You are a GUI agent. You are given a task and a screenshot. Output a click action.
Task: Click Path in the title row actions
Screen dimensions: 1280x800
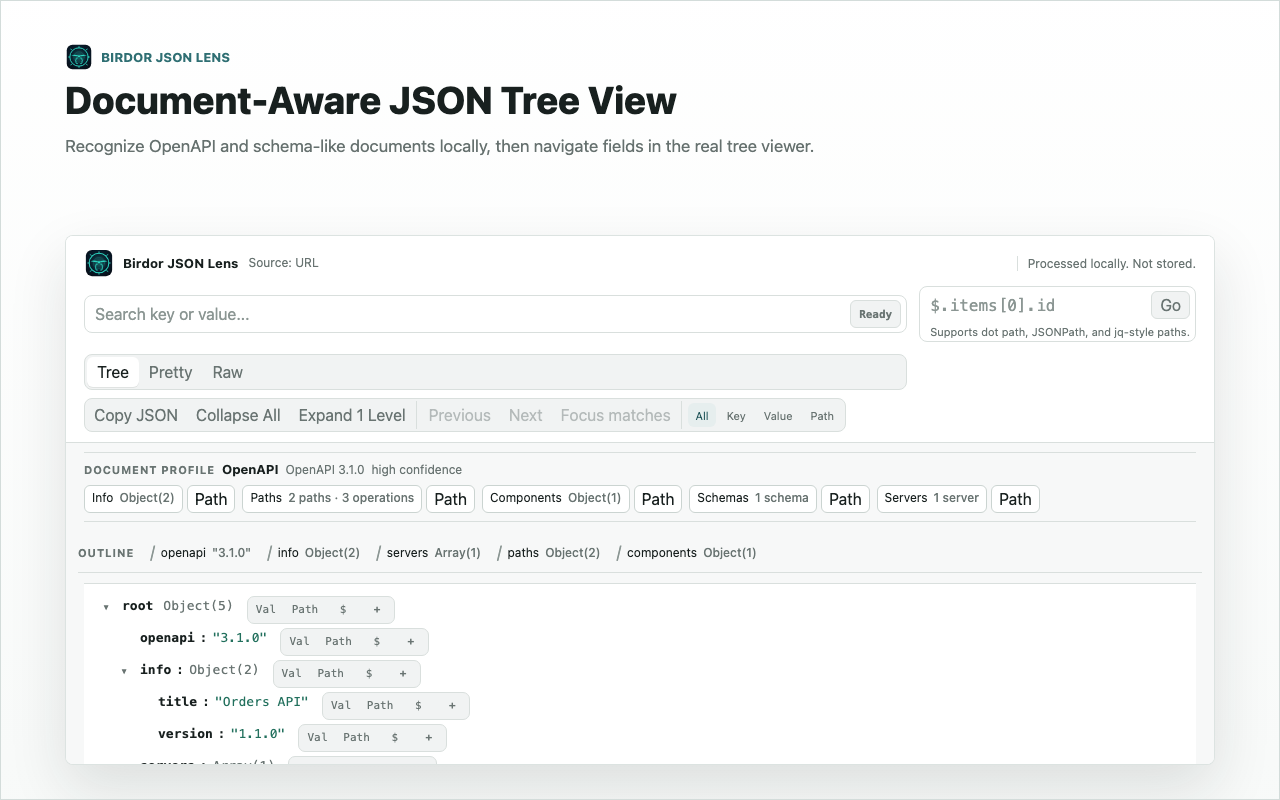click(x=380, y=705)
